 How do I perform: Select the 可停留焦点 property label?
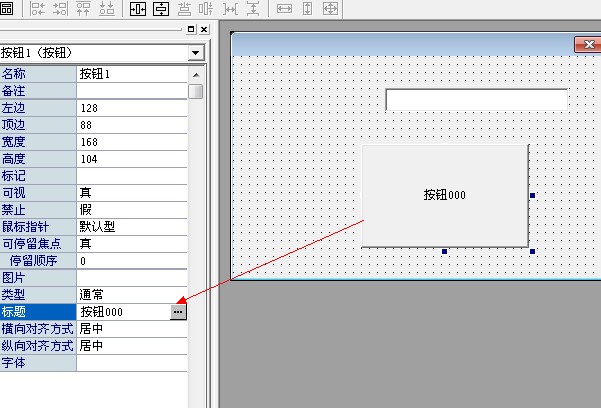(x=38, y=243)
